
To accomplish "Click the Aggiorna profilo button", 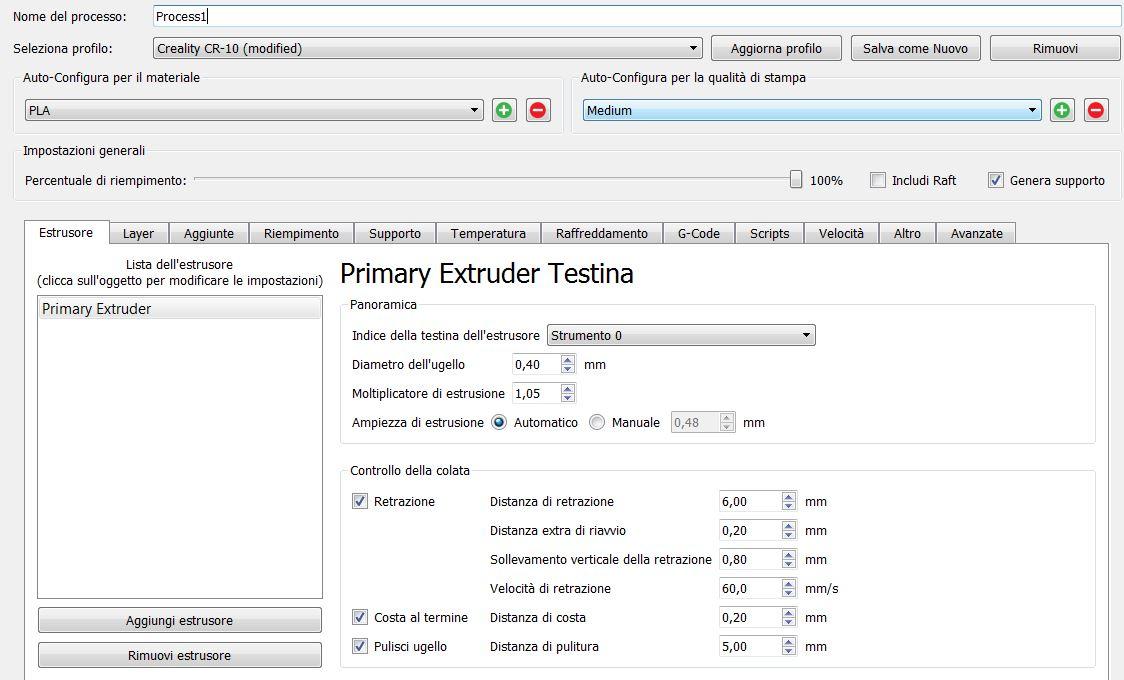I will coord(776,49).
